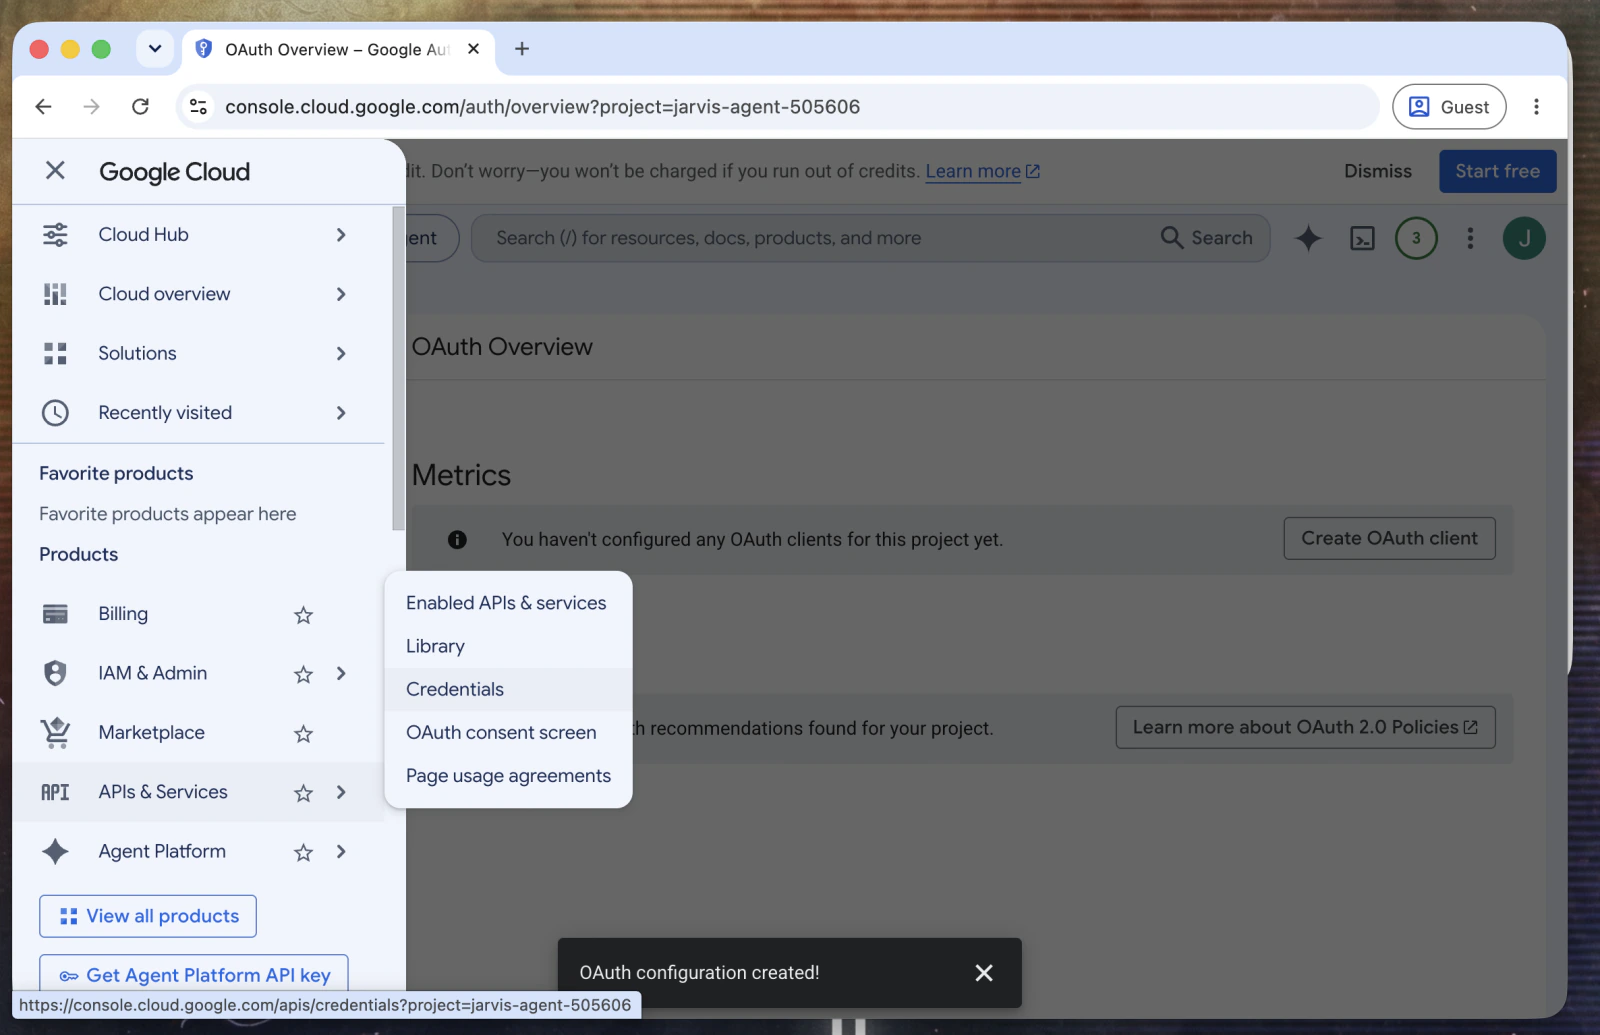This screenshot has width=1600, height=1035.
Task: Click the navigation menu scrollbar
Action: (x=398, y=368)
